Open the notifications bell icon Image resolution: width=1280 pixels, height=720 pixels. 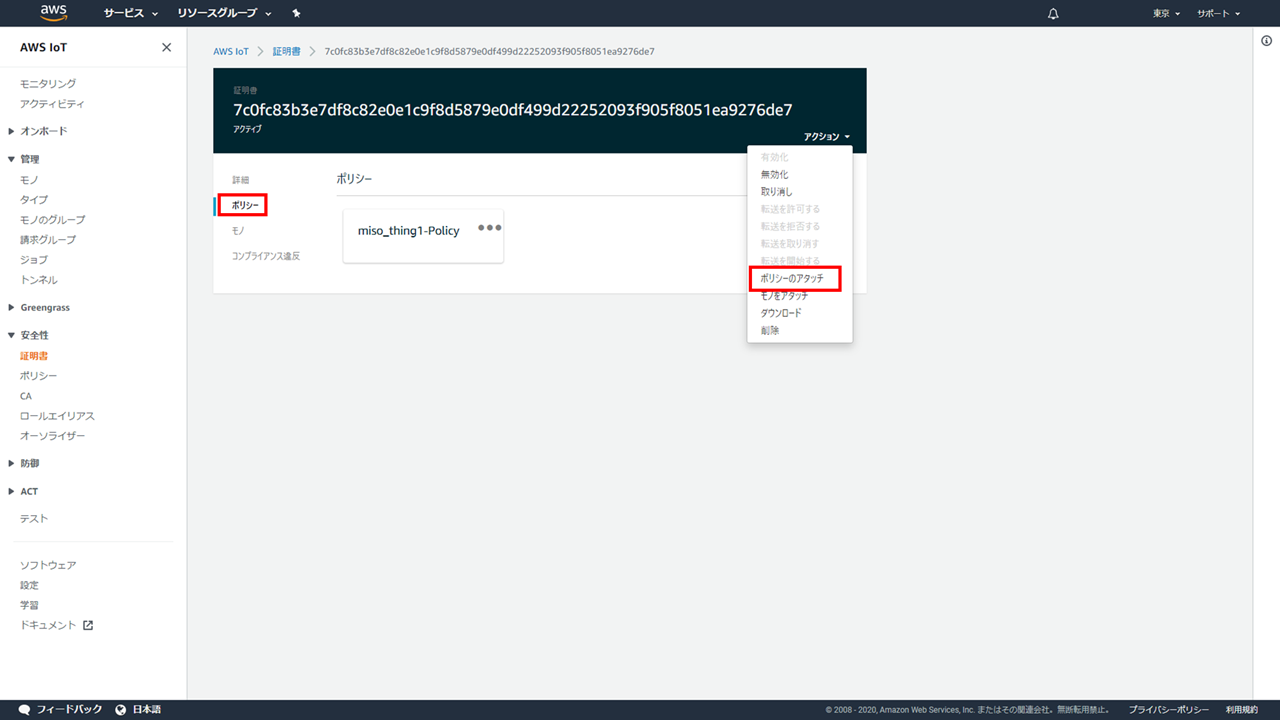pos(1053,14)
